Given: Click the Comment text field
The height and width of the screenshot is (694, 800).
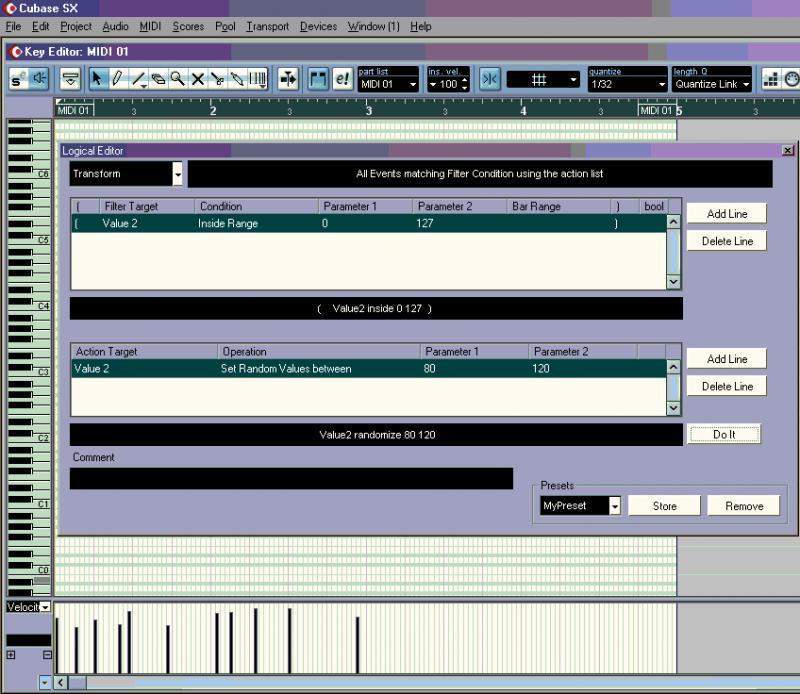Looking at the screenshot, I should [x=291, y=479].
